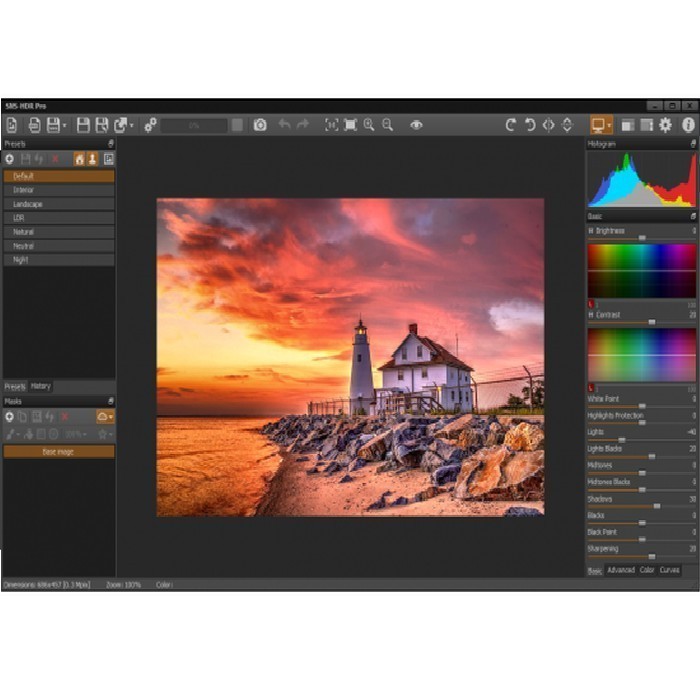Toggle the home built-in presets filter

79,159
